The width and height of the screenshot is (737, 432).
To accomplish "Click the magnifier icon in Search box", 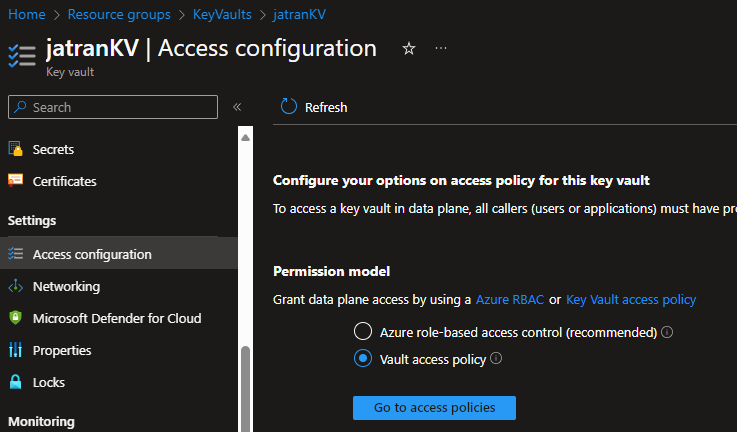I will [x=20, y=107].
